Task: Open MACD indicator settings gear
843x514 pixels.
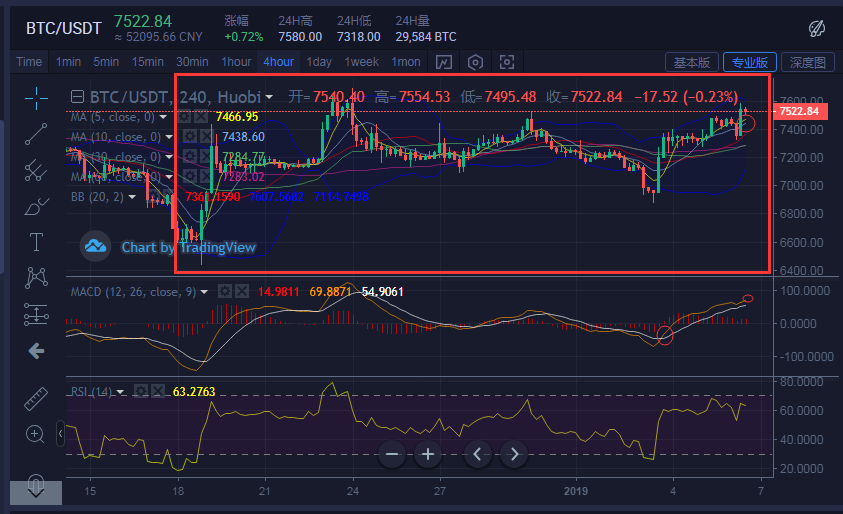Action: coord(225,291)
